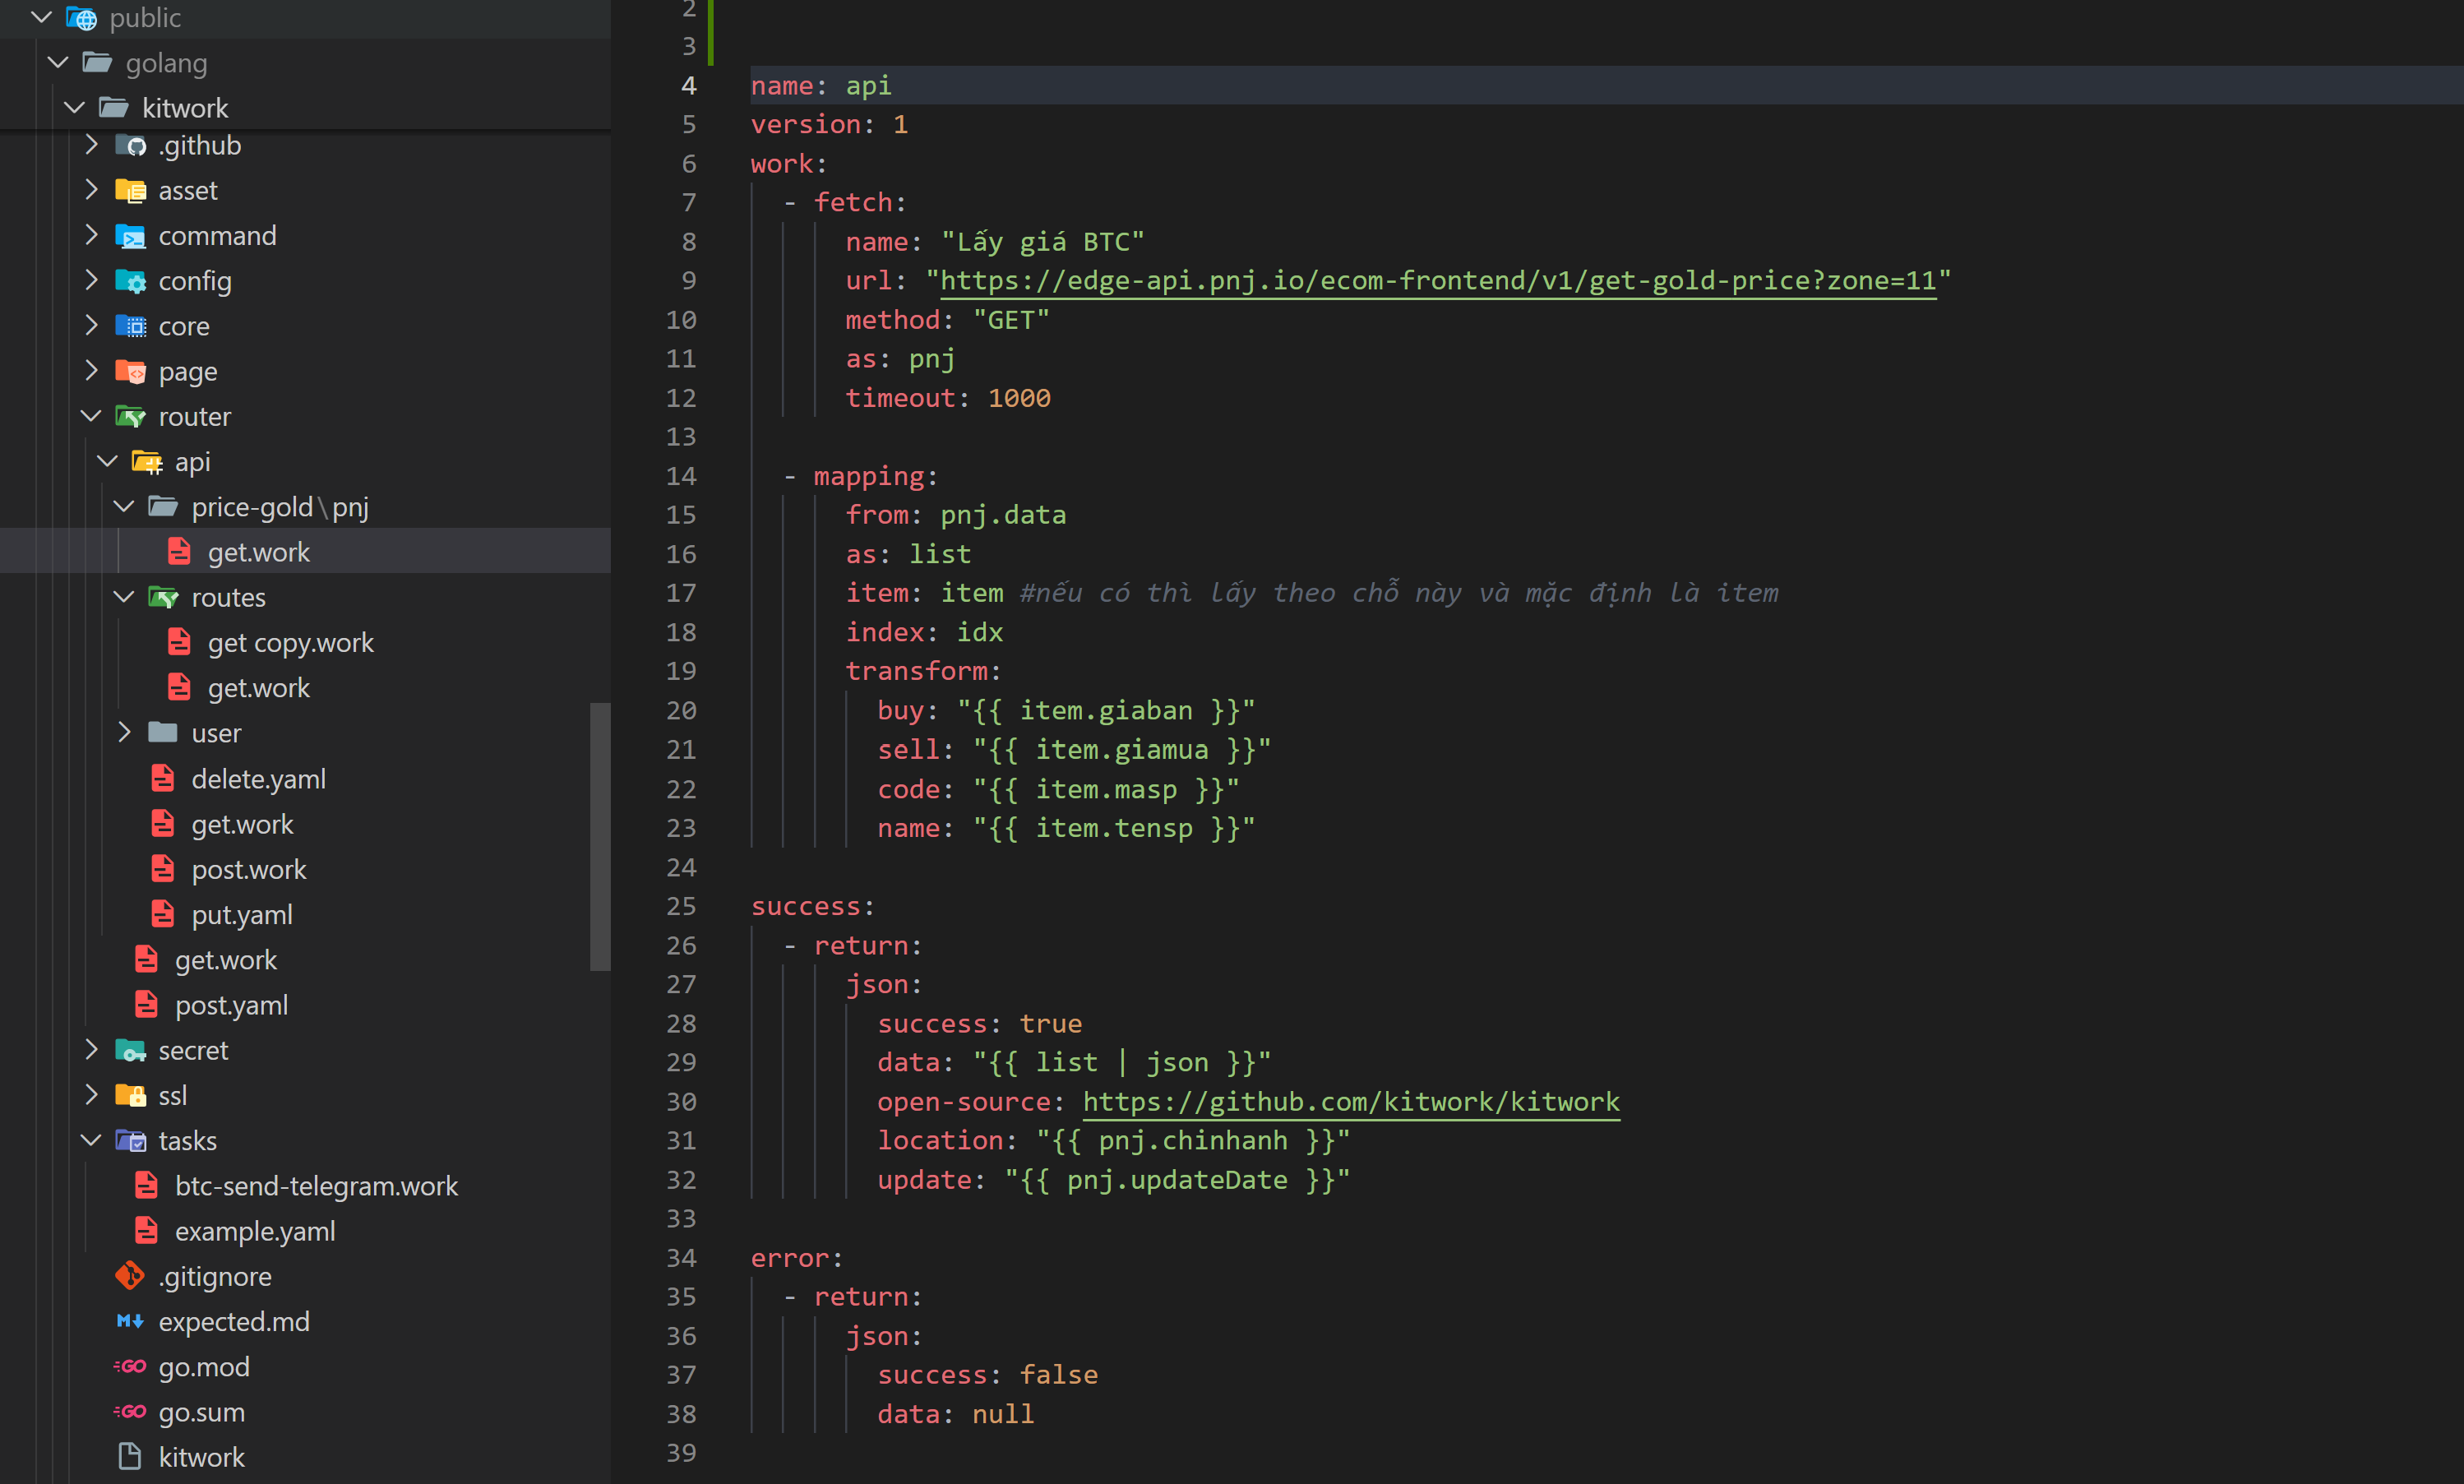Follow the github.com/kitwork/kitwork link
Screen dimensions: 2464x1484
coord(1350,1101)
